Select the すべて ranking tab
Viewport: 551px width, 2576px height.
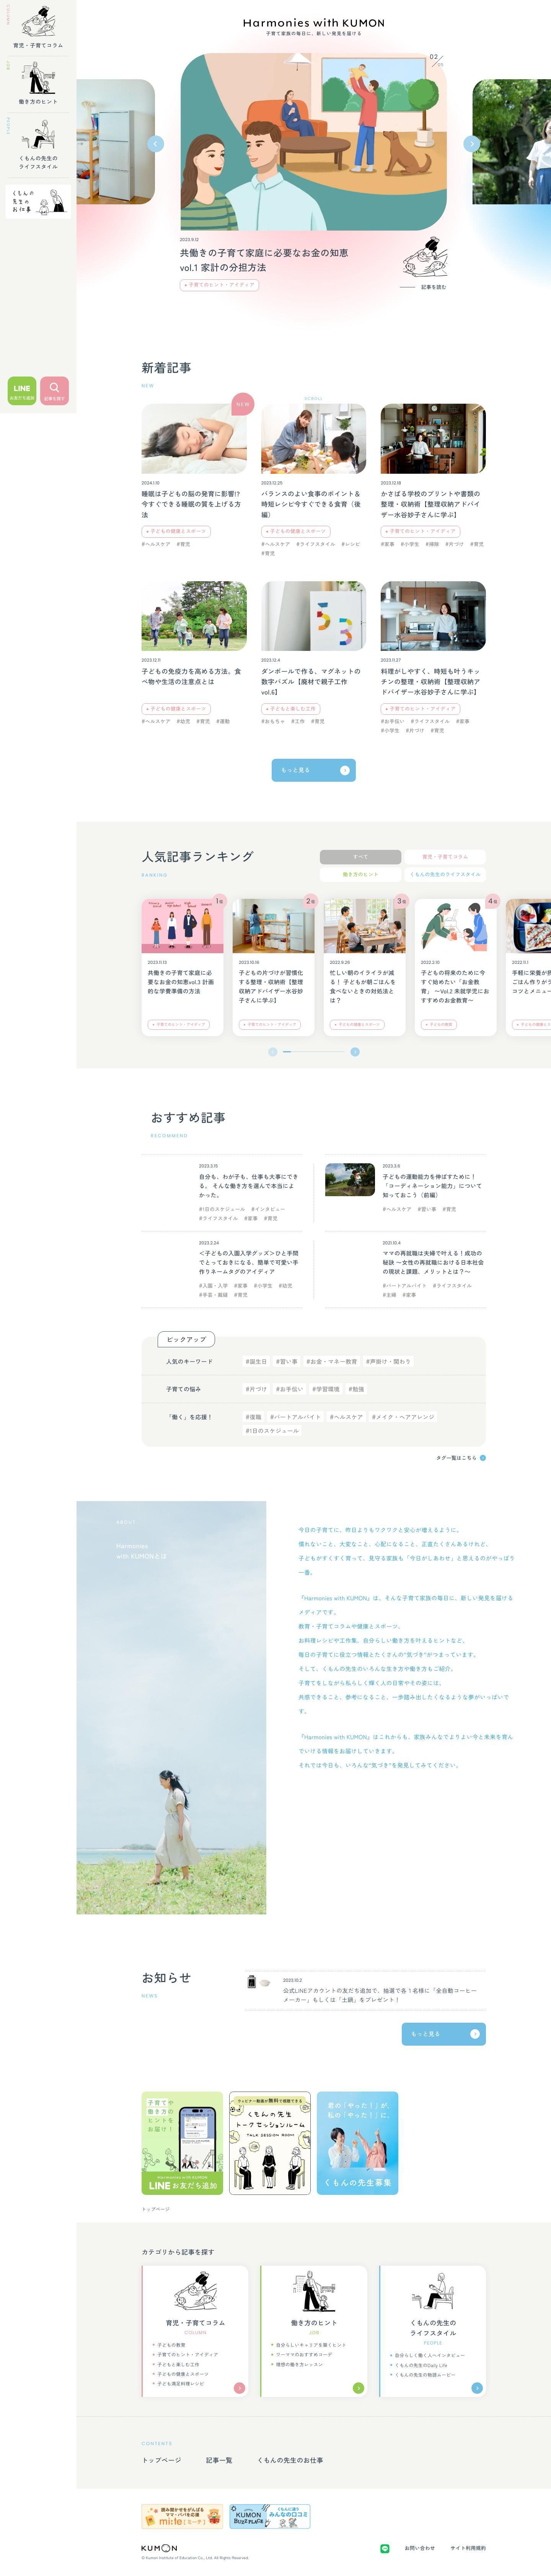click(x=360, y=856)
